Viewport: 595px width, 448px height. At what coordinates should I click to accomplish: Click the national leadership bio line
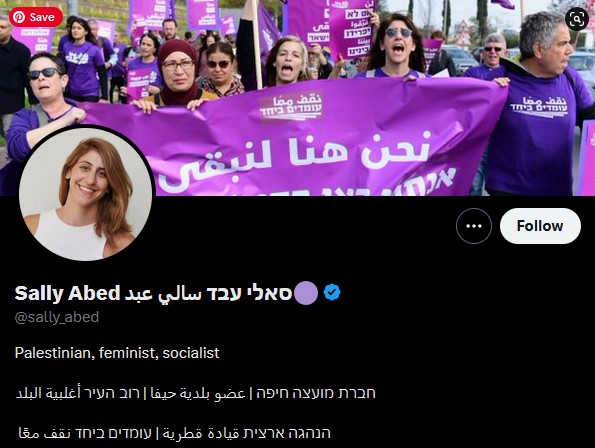coord(174,433)
